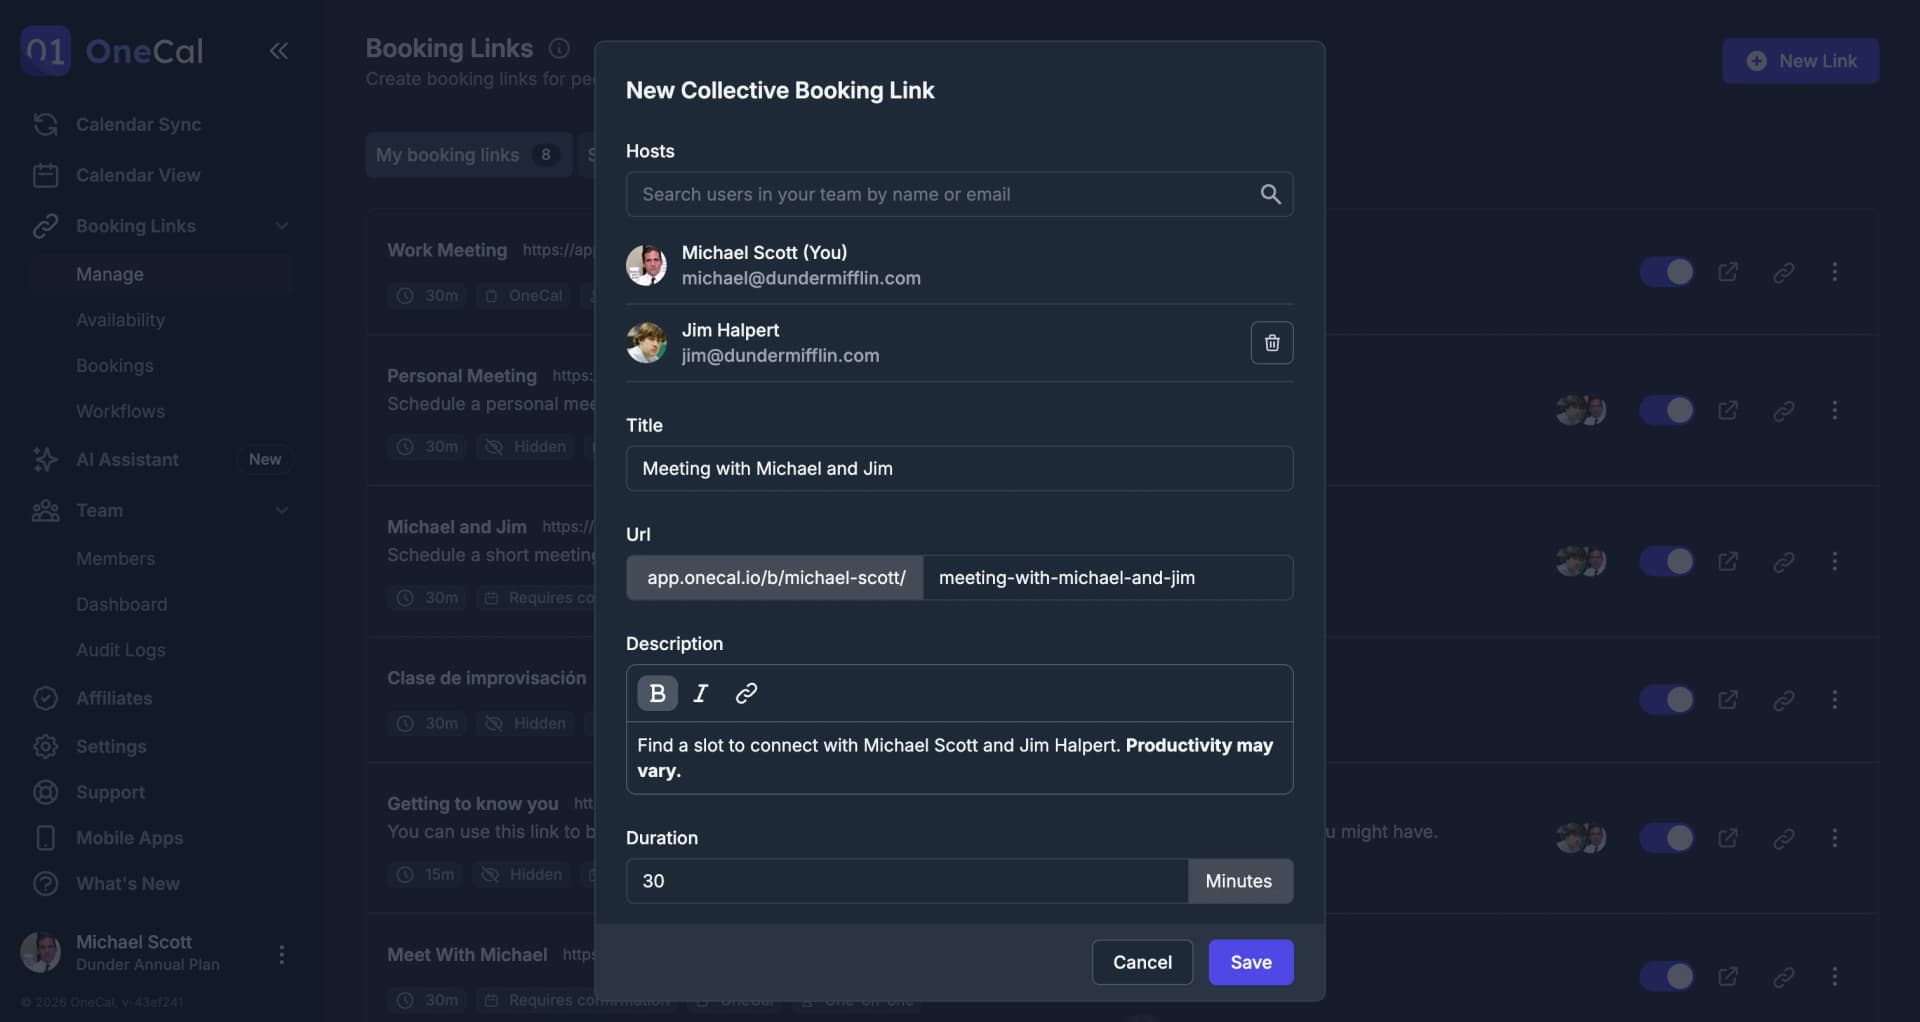Copy Work Meeting booking link

tap(1784, 272)
